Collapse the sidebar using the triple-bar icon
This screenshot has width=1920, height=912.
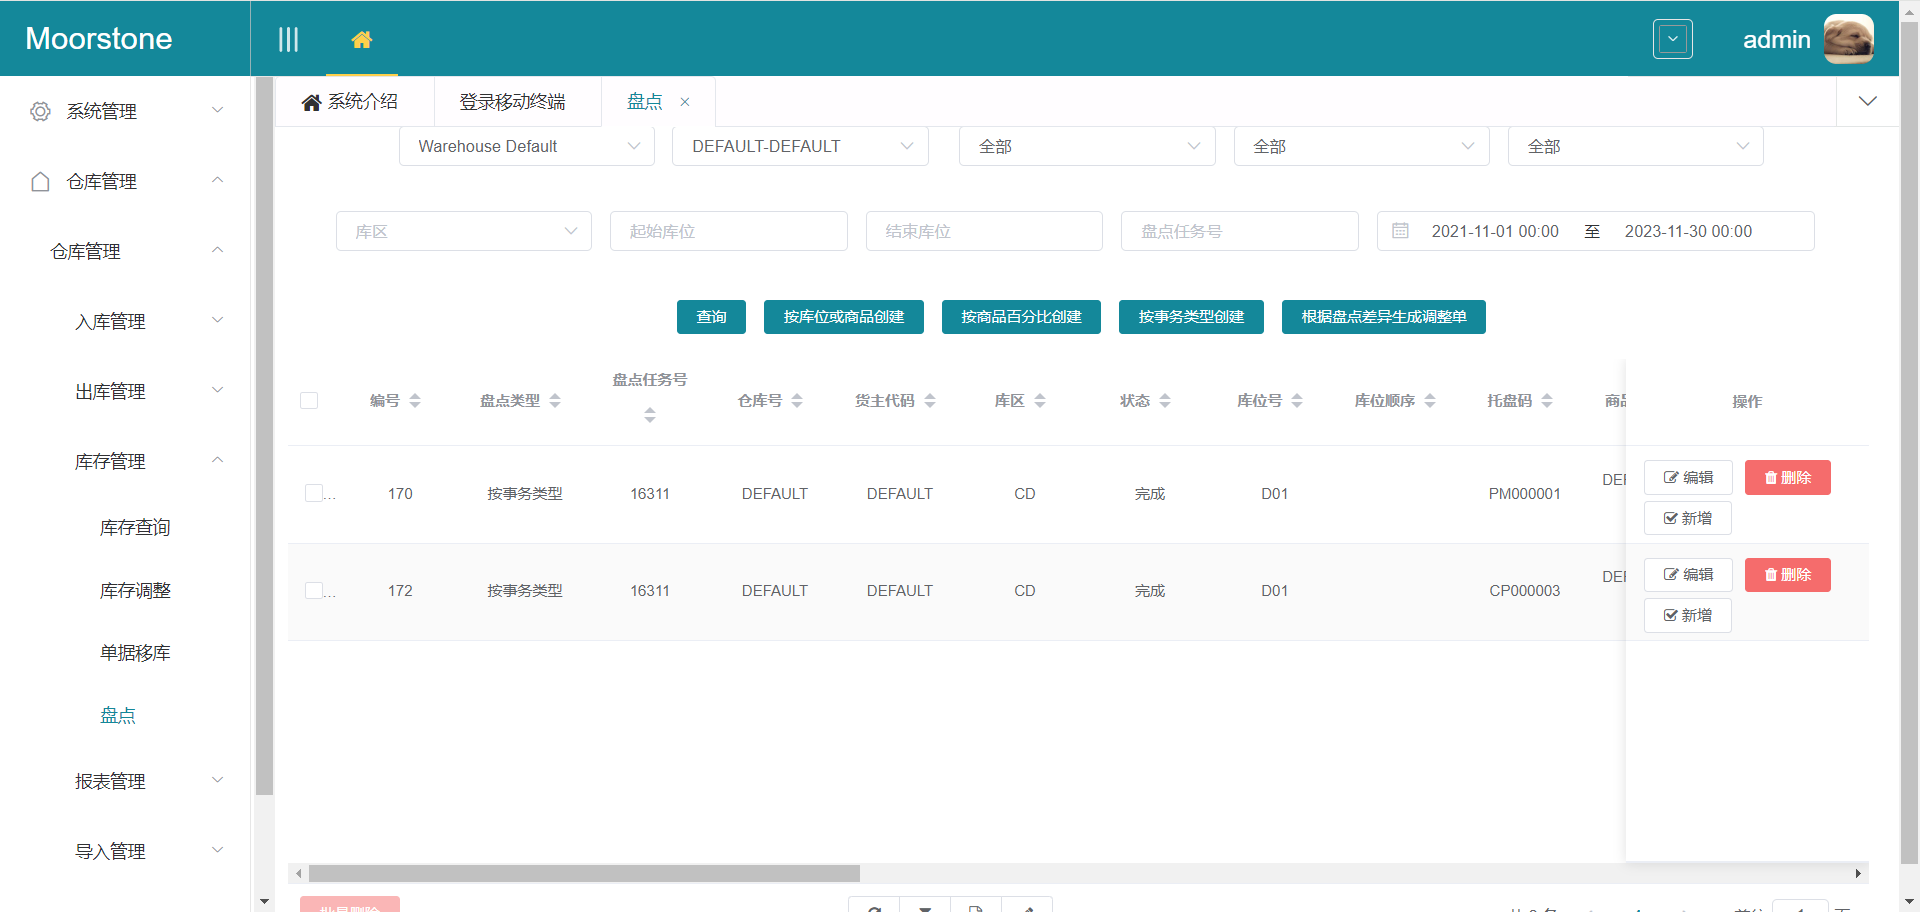(x=289, y=39)
